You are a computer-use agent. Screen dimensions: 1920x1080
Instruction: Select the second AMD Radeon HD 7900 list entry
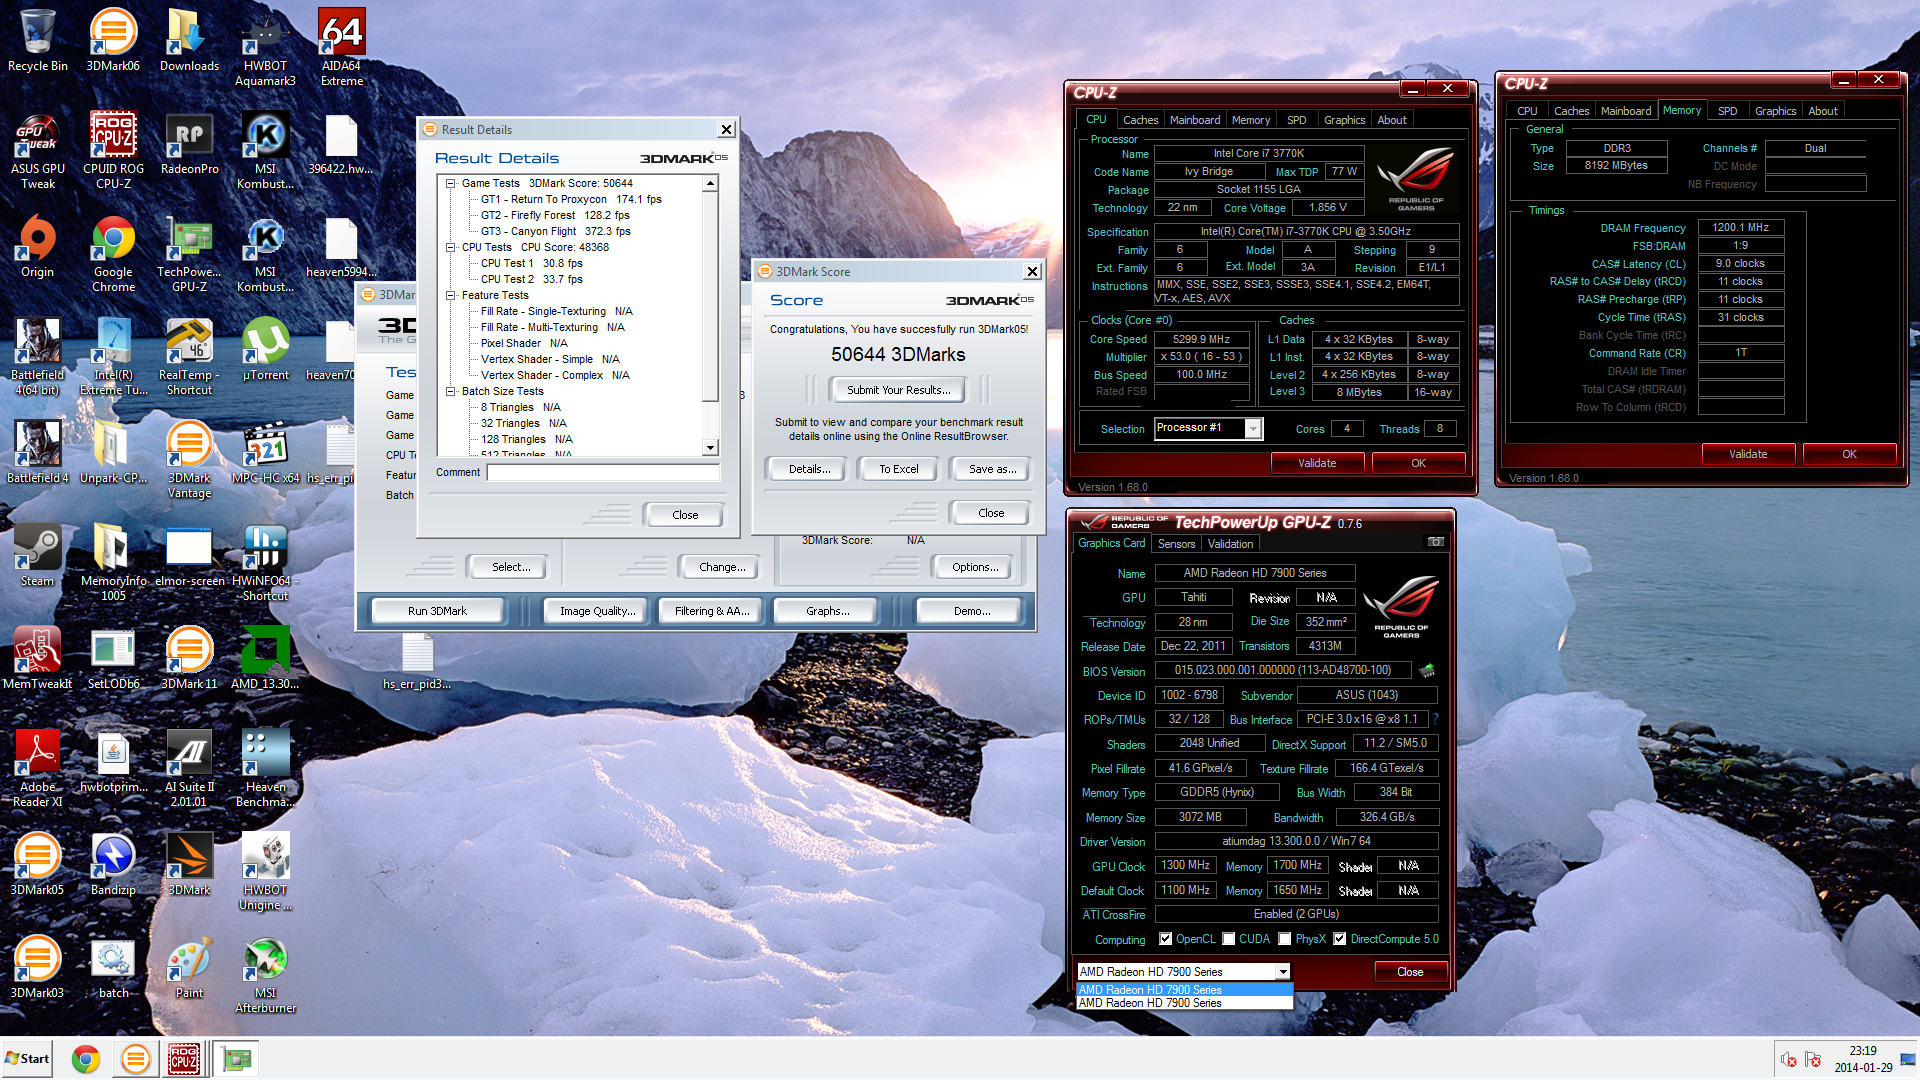coord(1184,1003)
